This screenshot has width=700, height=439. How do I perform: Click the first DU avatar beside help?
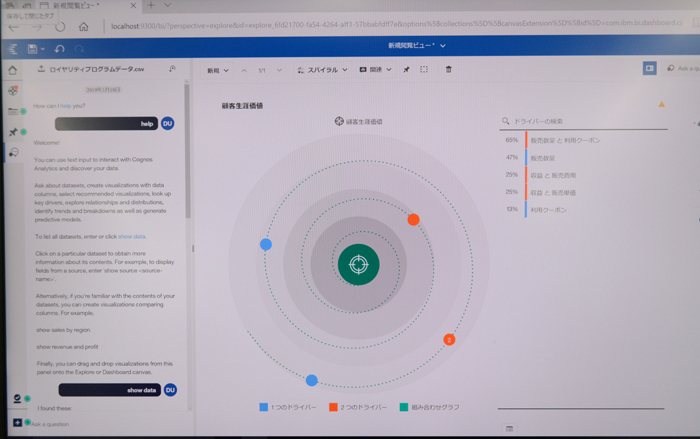(x=167, y=123)
